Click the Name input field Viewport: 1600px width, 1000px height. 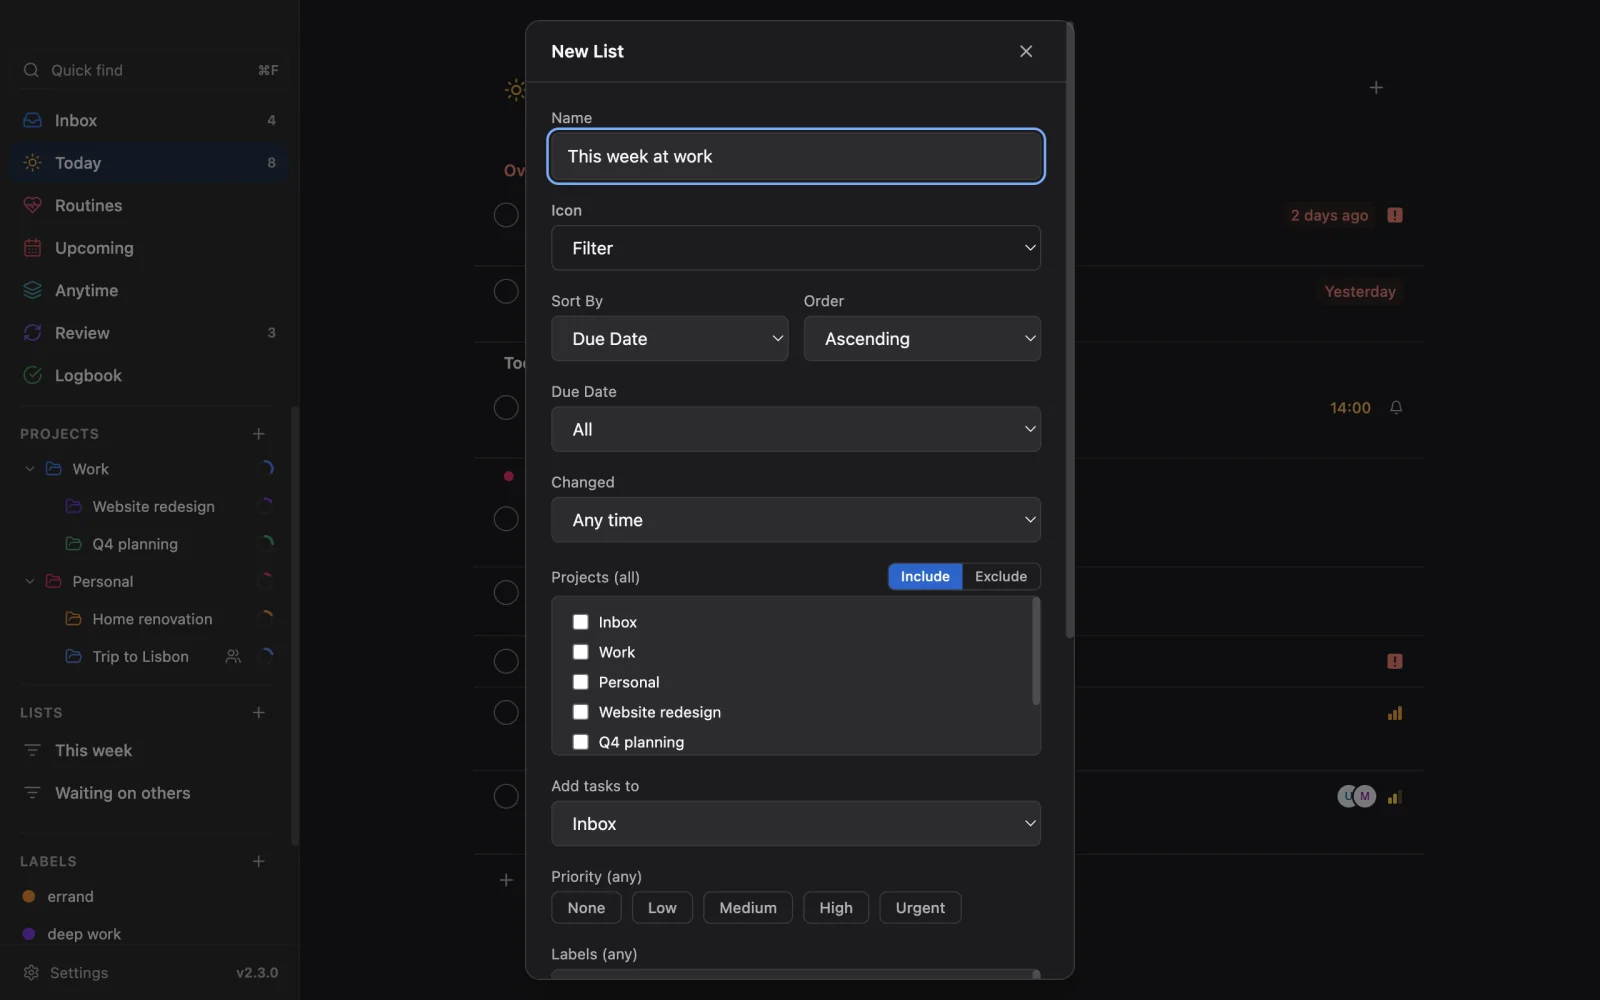pyautogui.click(x=796, y=156)
